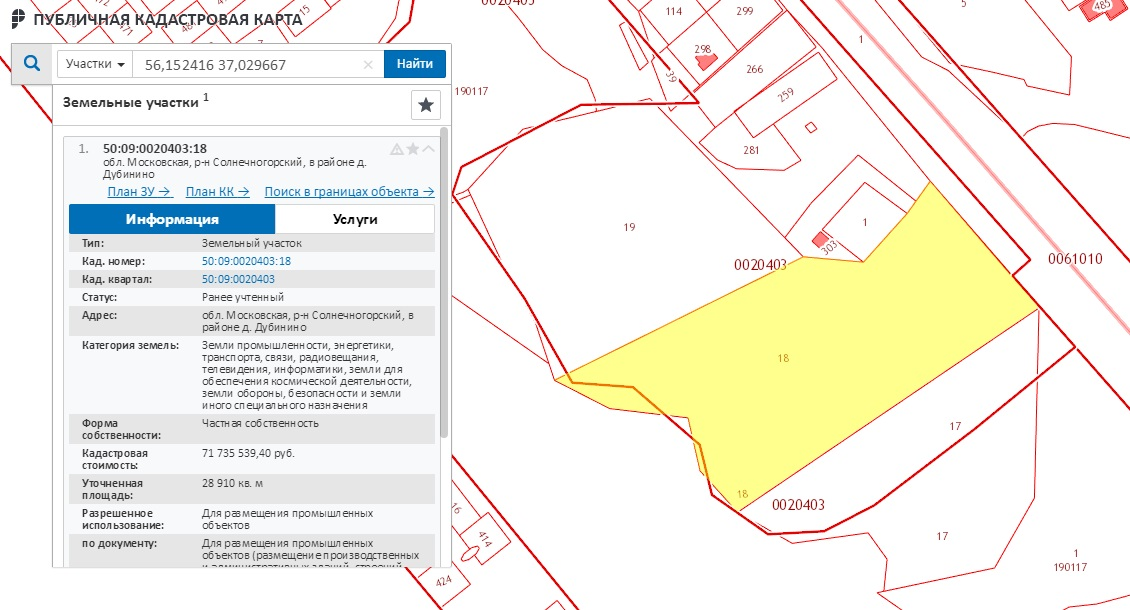The height and width of the screenshot is (610, 1130).
Task: Open the Участки search type dropdown
Action: tap(95, 64)
